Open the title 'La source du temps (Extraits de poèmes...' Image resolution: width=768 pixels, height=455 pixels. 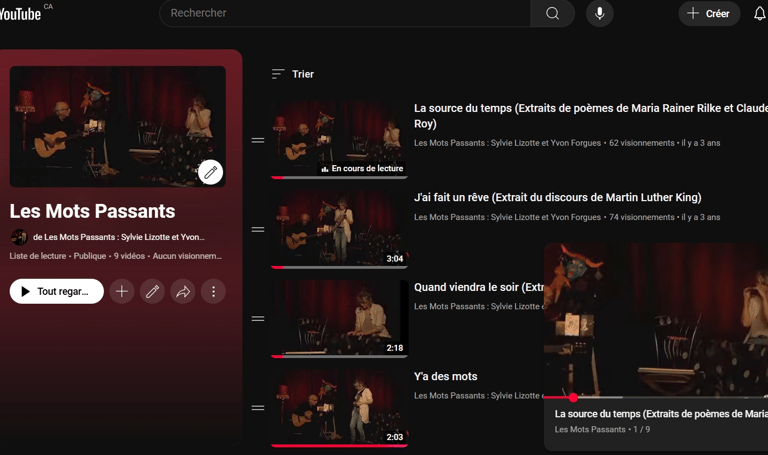click(x=590, y=116)
